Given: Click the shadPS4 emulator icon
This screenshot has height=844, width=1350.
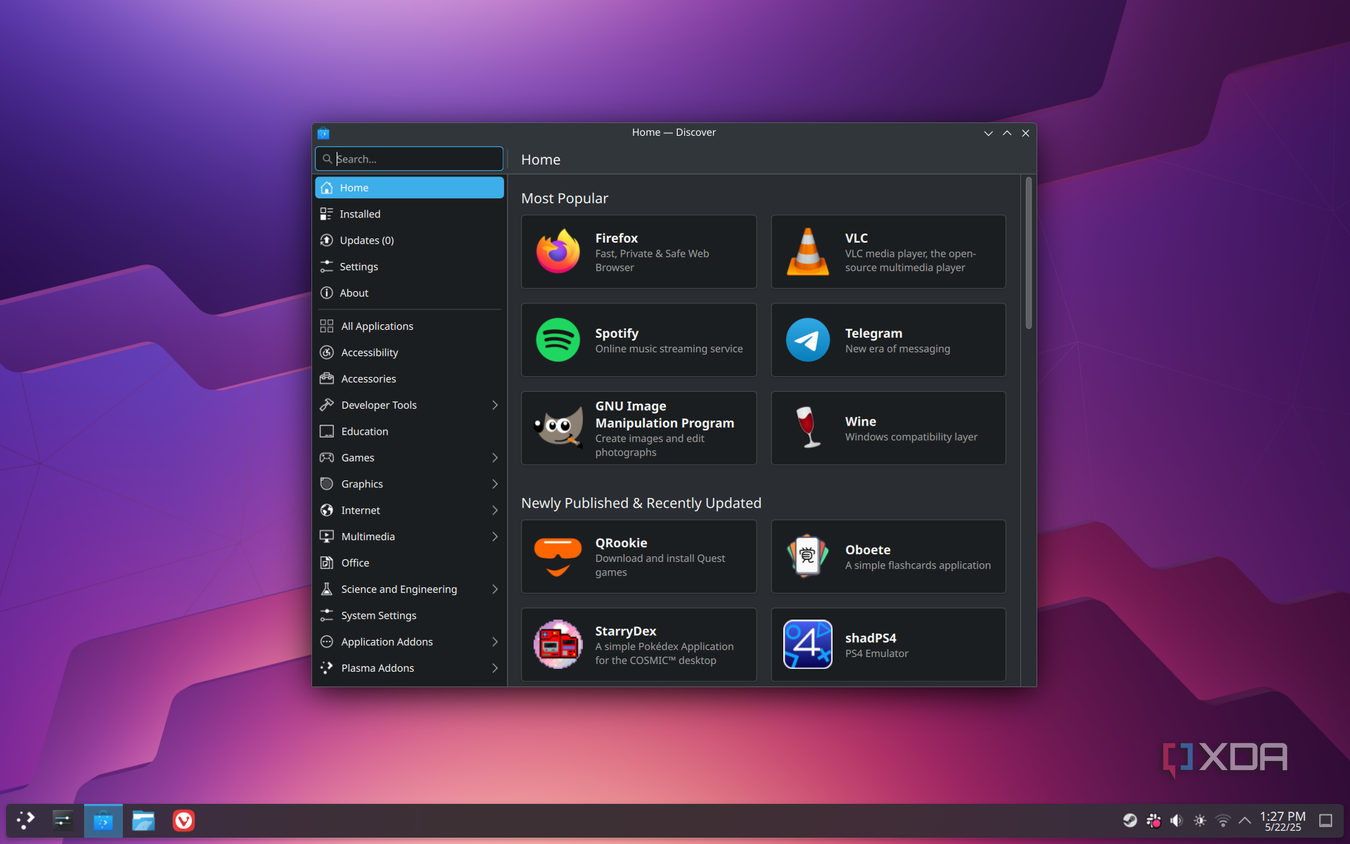Looking at the screenshot, I should (807, 645).
